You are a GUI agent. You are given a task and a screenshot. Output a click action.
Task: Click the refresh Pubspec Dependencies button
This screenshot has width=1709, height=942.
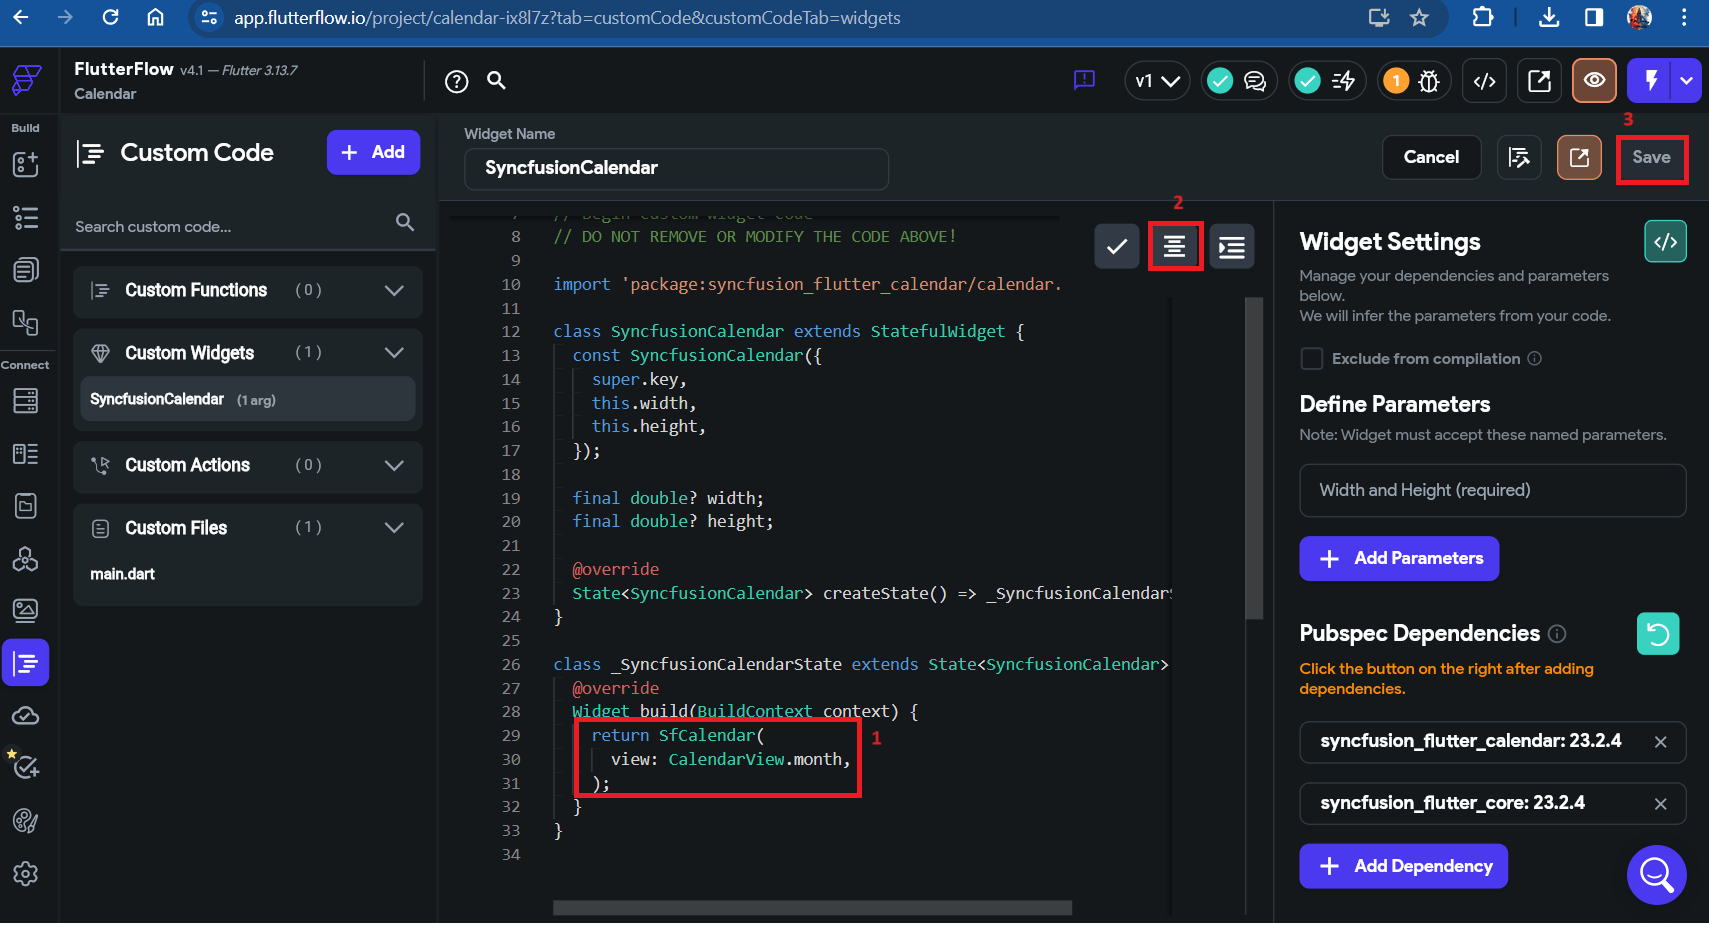1658,634
